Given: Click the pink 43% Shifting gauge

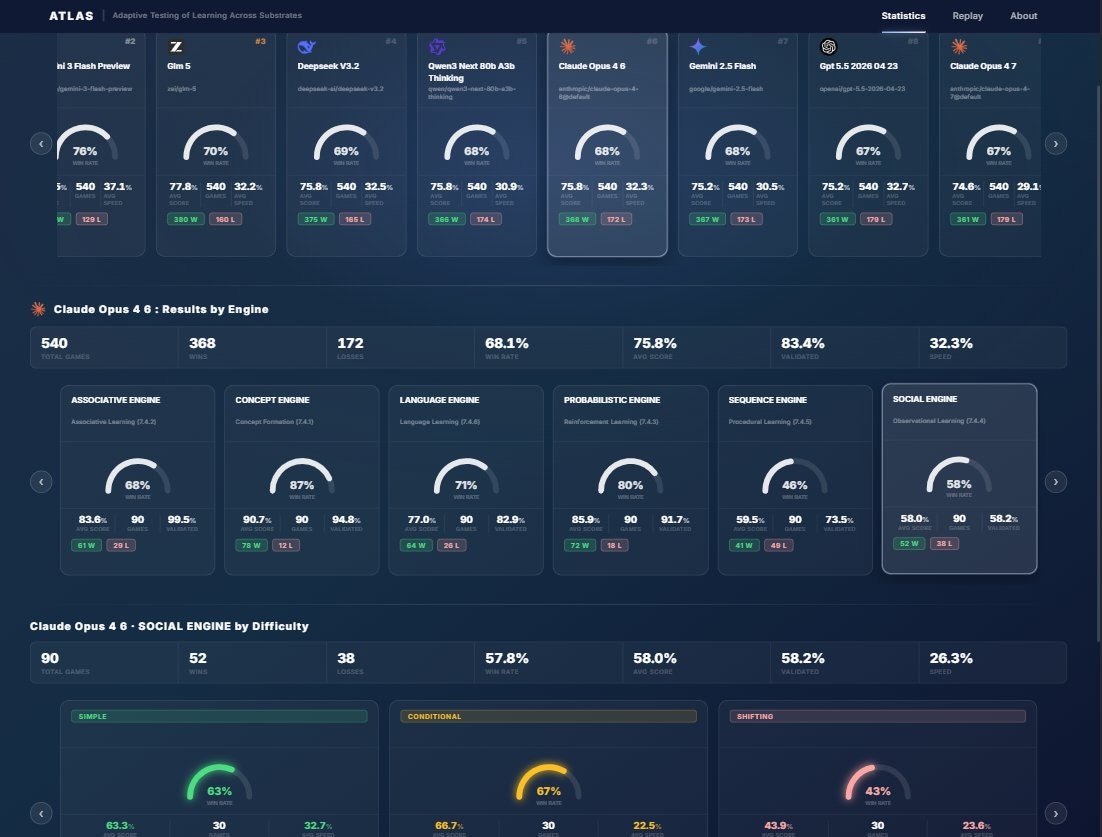Looking at the screenshot, I should point(877,784).
